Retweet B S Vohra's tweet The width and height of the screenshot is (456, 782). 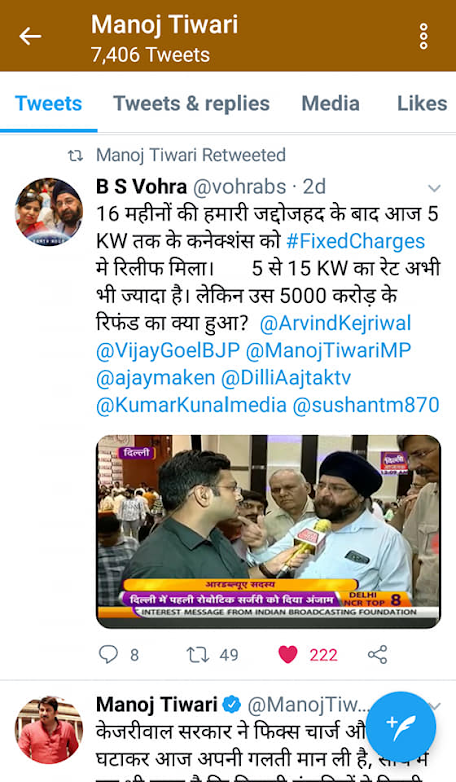(198, 654)
